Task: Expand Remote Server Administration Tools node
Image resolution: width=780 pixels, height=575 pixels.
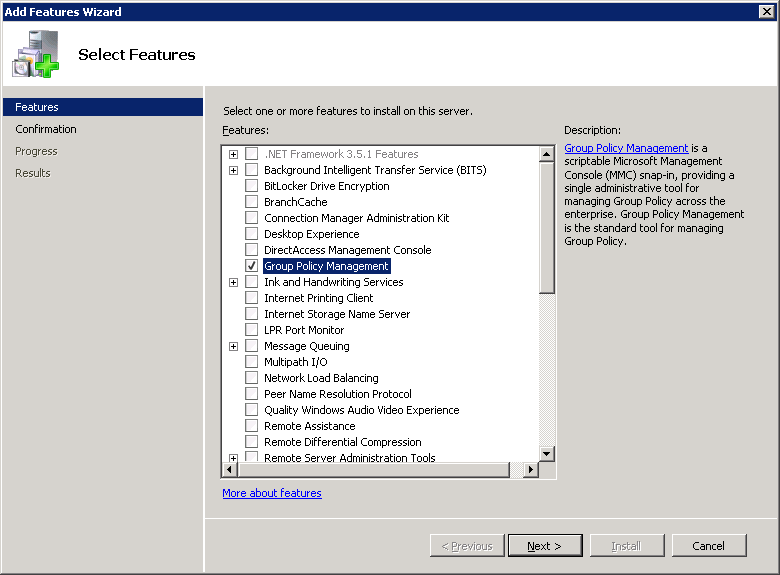Action: pyautogui.click(x=233, y=458)
